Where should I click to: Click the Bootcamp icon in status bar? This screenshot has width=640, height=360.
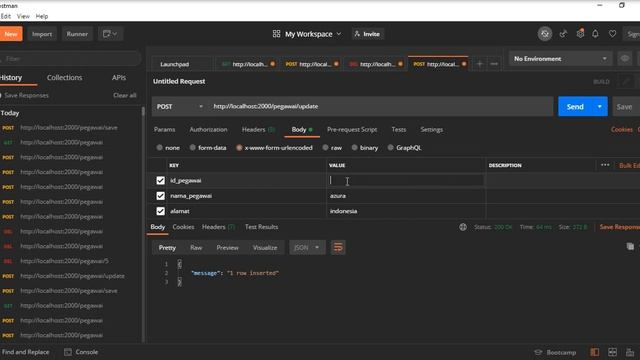click(x=538, y=352)
